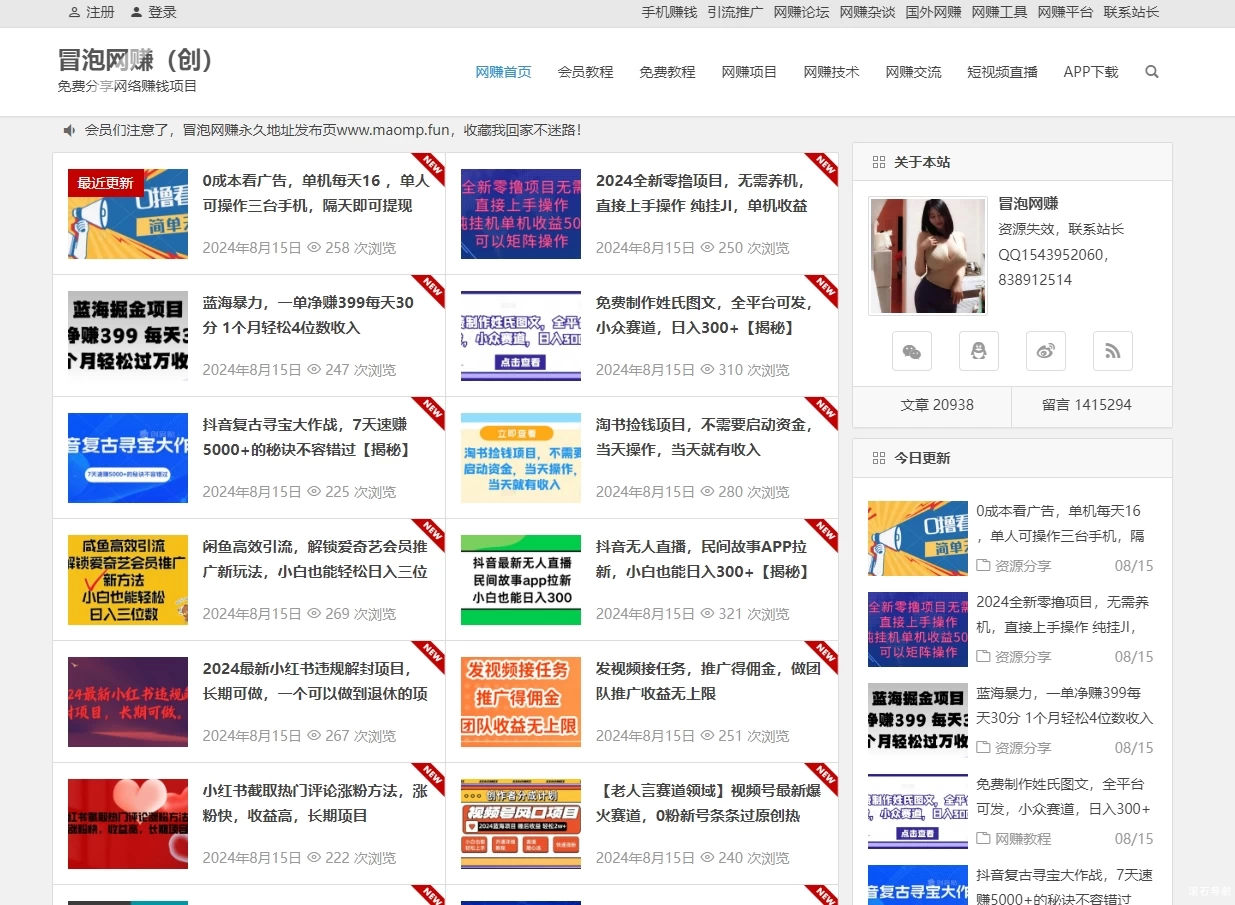Screen dimensions: 1235x905
Task: Open the 会员教程 navigation item
Action: pyautogui.click(x=585, y=71)
